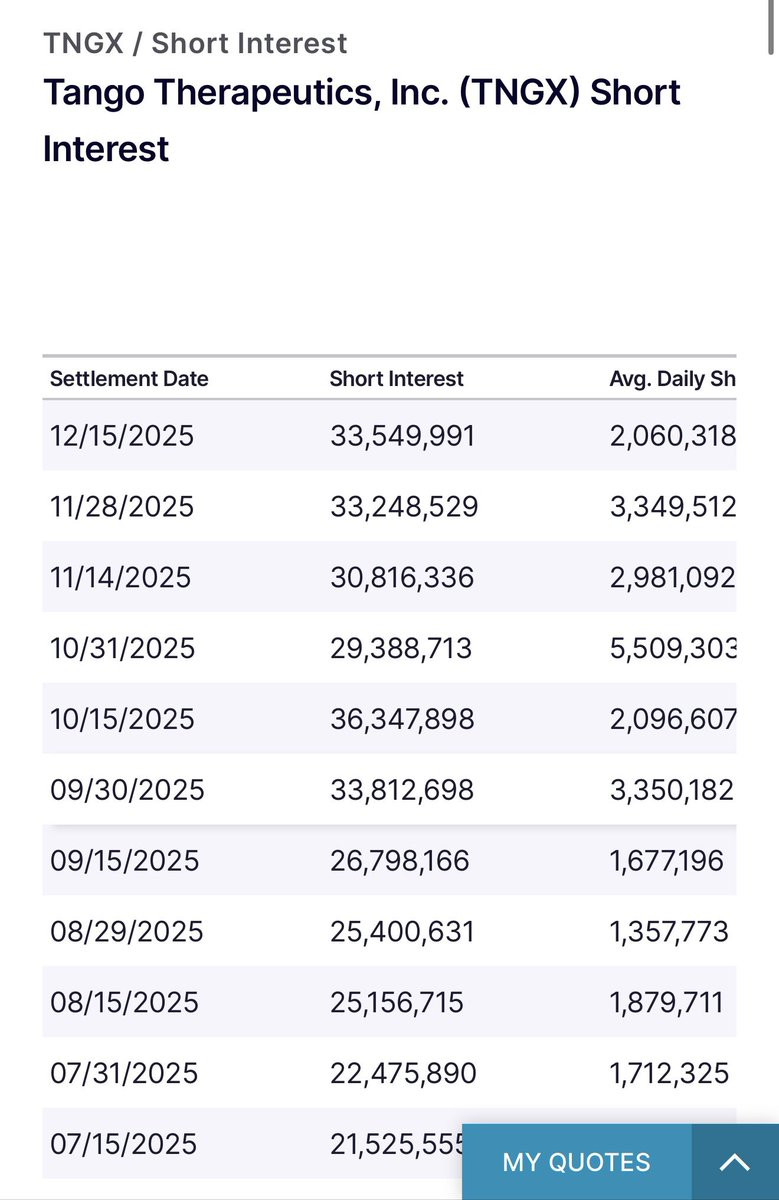Screen dimensions: 779x1200
Task: Sort by the Settlement Date column header
Action: [129, 379]
